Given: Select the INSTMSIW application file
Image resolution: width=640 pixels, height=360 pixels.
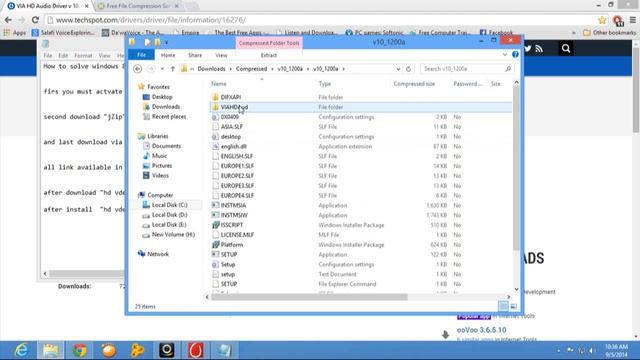Looking at the screenshot, I should 234,215.
